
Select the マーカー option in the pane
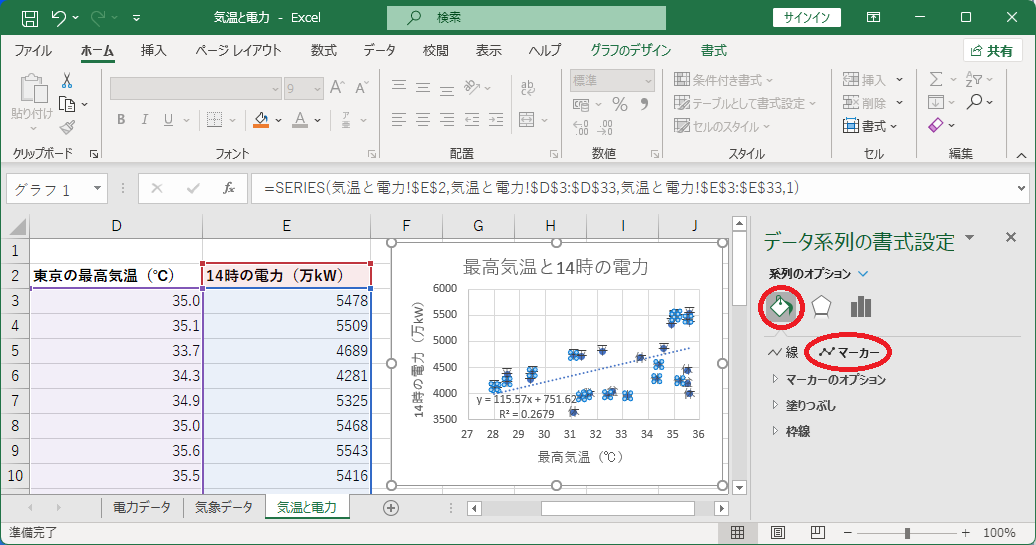point(850,353)
